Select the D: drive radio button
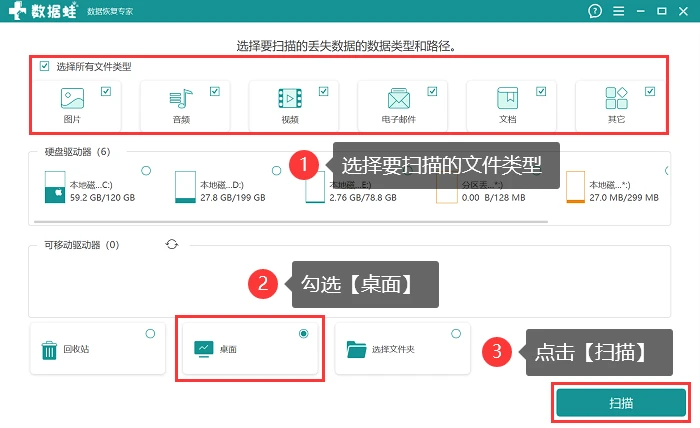Screen dimensions: 700x428 coord(276,170)
